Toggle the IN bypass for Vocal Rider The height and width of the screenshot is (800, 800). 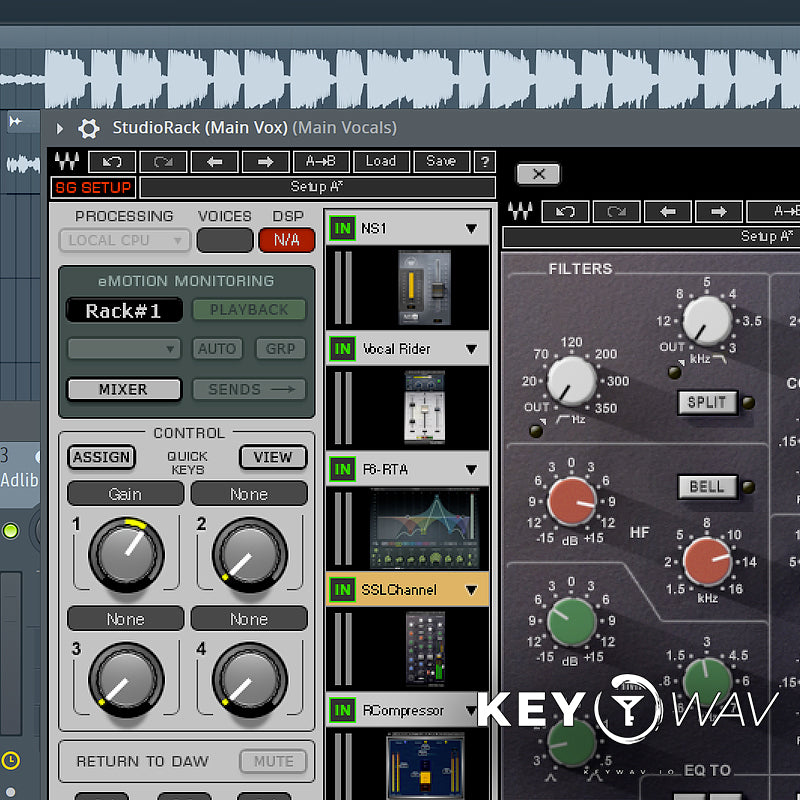click(342, 349)
